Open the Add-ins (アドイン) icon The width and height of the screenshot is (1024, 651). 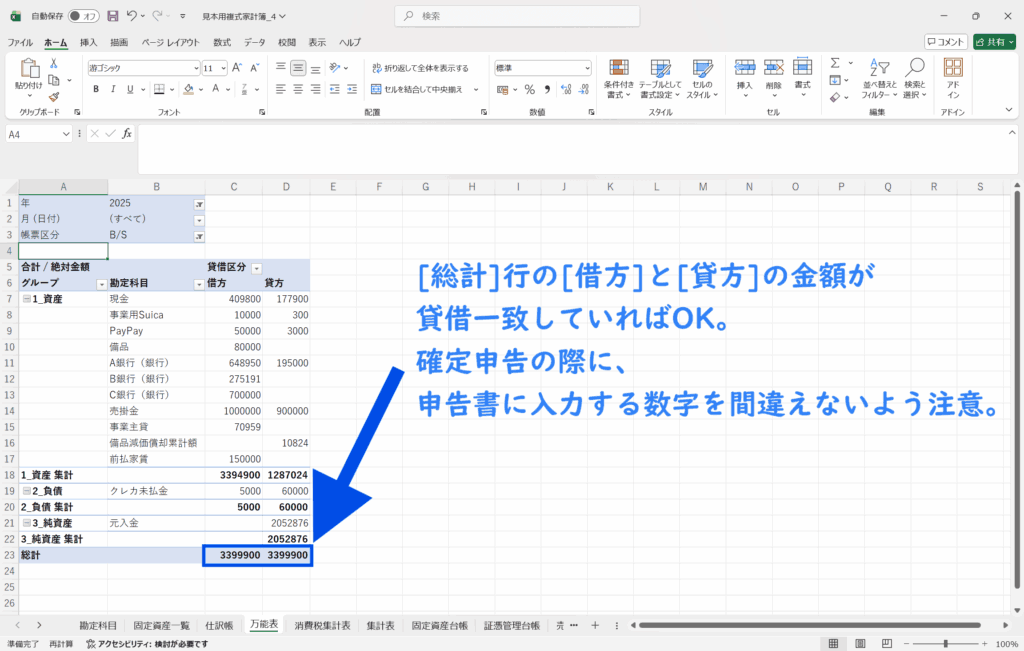(953, 76)
